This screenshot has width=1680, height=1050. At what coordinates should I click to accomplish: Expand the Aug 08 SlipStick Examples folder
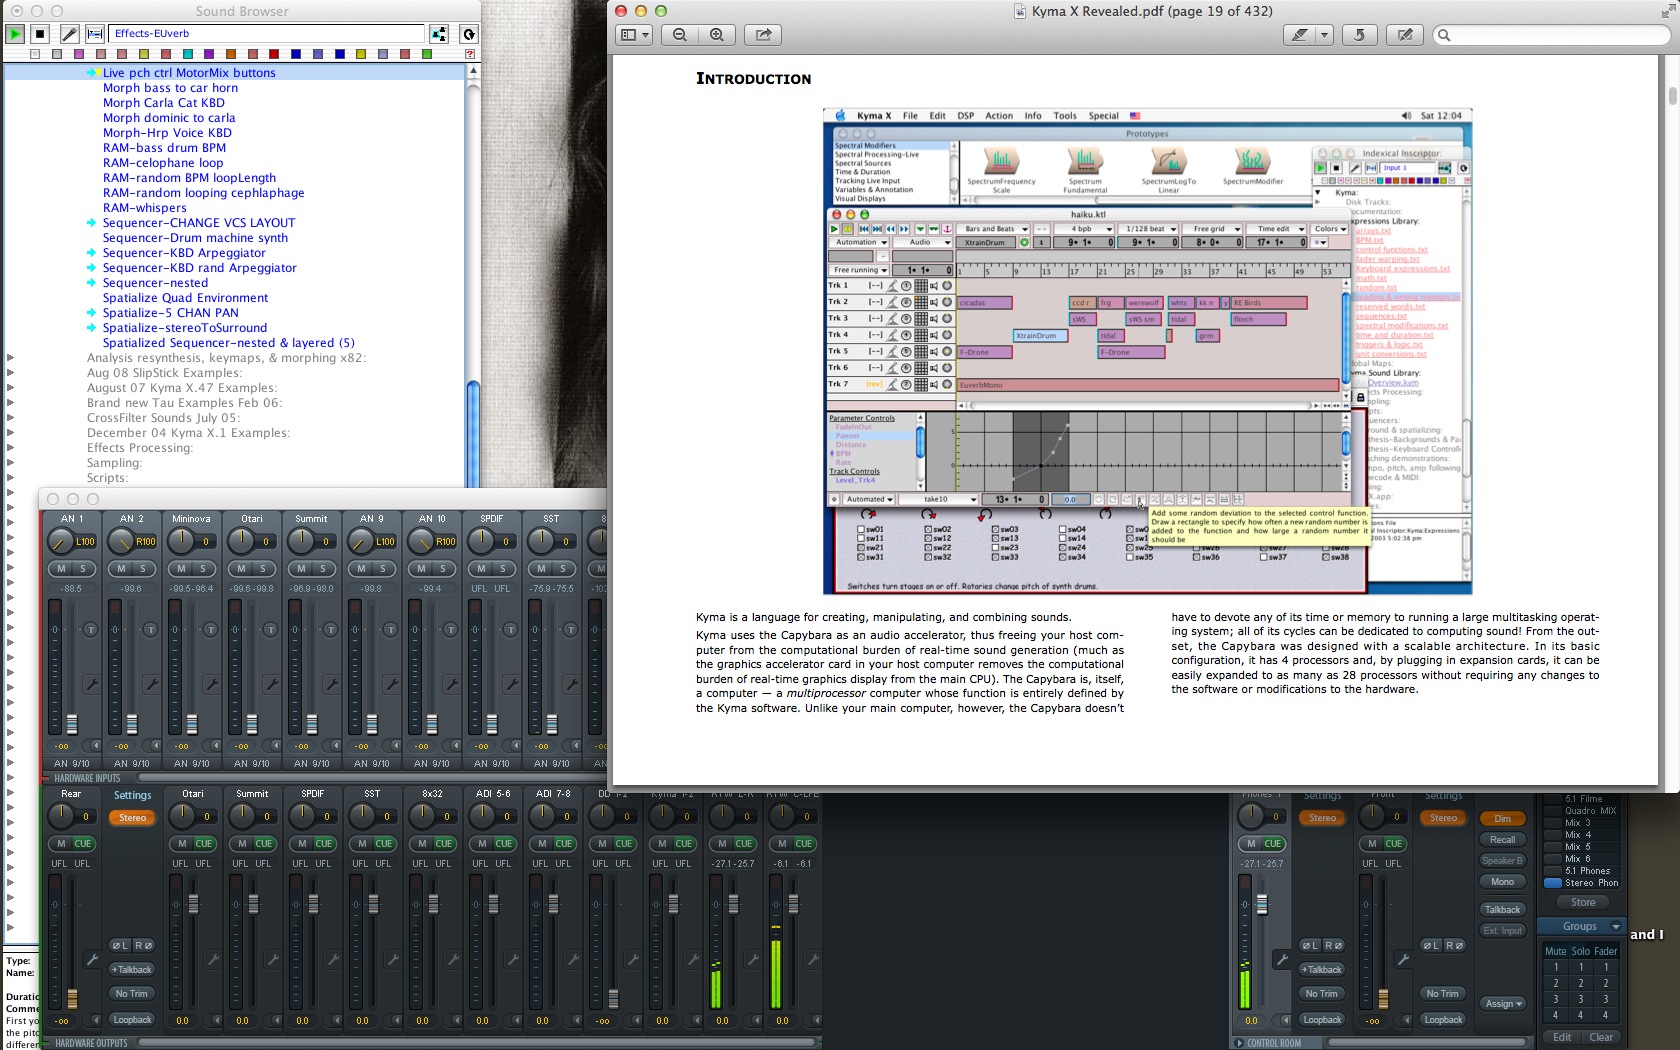point(11,373)
